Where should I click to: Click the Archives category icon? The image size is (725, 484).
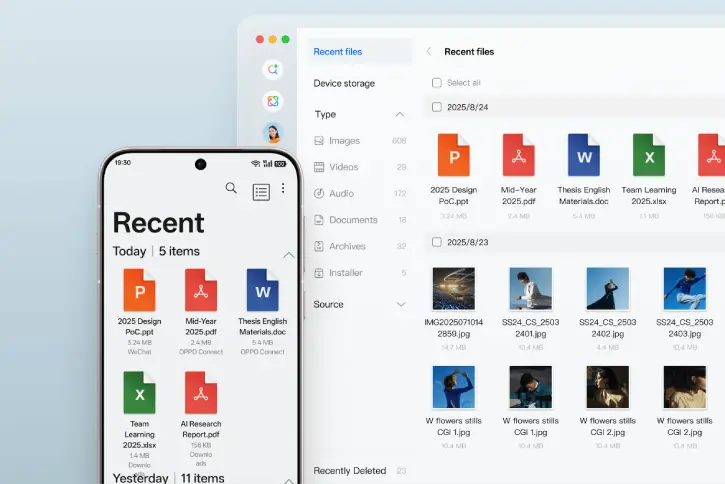coord(319,246)
